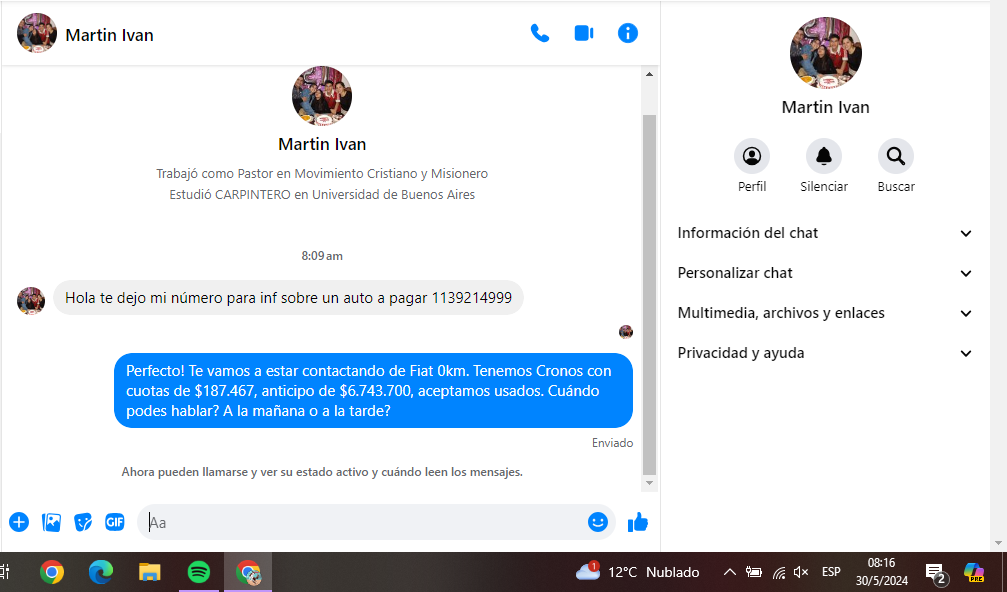Image resolution: width=1007 pixels, height=592 pixels.
Task: Expand Multimedia, archivos y enlaces section
Action: [825, 313]
